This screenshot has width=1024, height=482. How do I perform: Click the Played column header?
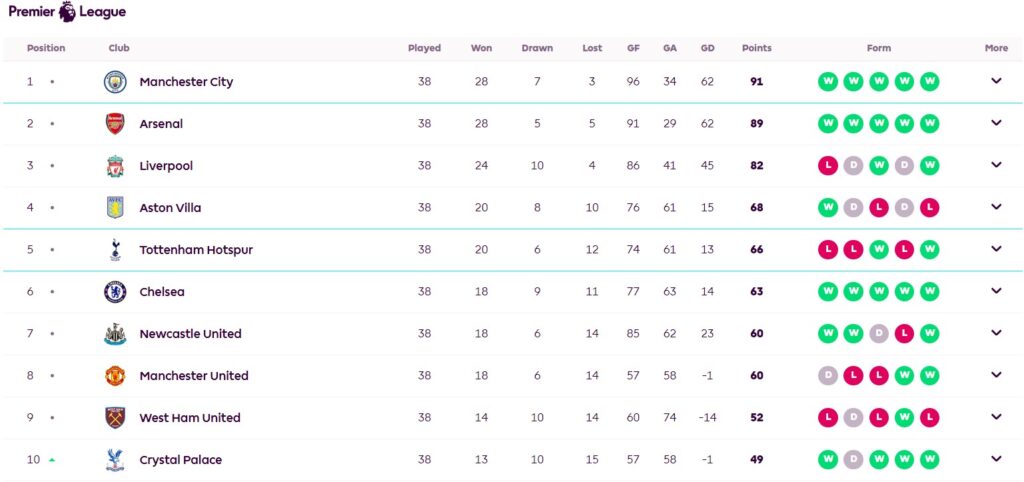(424, 48)
